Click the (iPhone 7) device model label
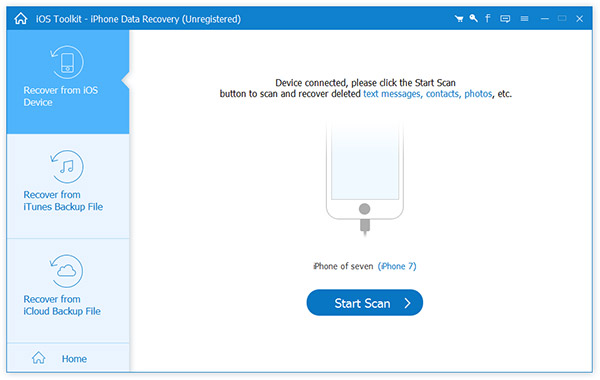Viewport: 600px width, 380px height. [397, 266]
